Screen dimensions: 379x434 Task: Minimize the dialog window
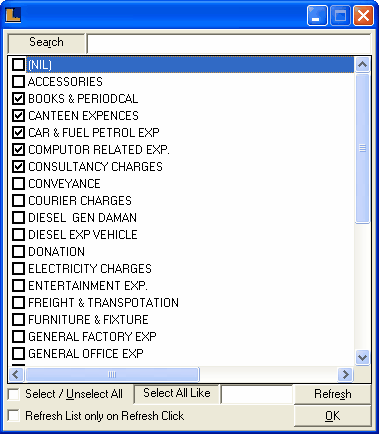coord(317,15)
